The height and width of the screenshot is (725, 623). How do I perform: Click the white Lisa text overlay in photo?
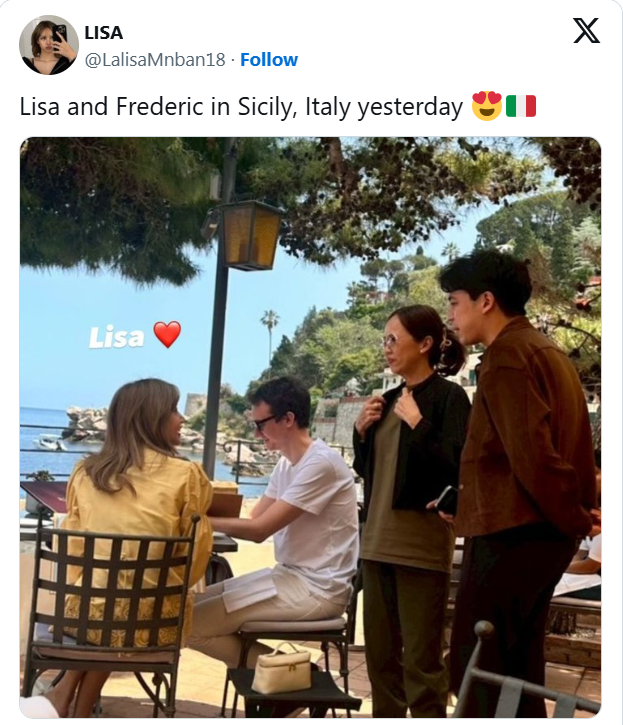point(116,338)
